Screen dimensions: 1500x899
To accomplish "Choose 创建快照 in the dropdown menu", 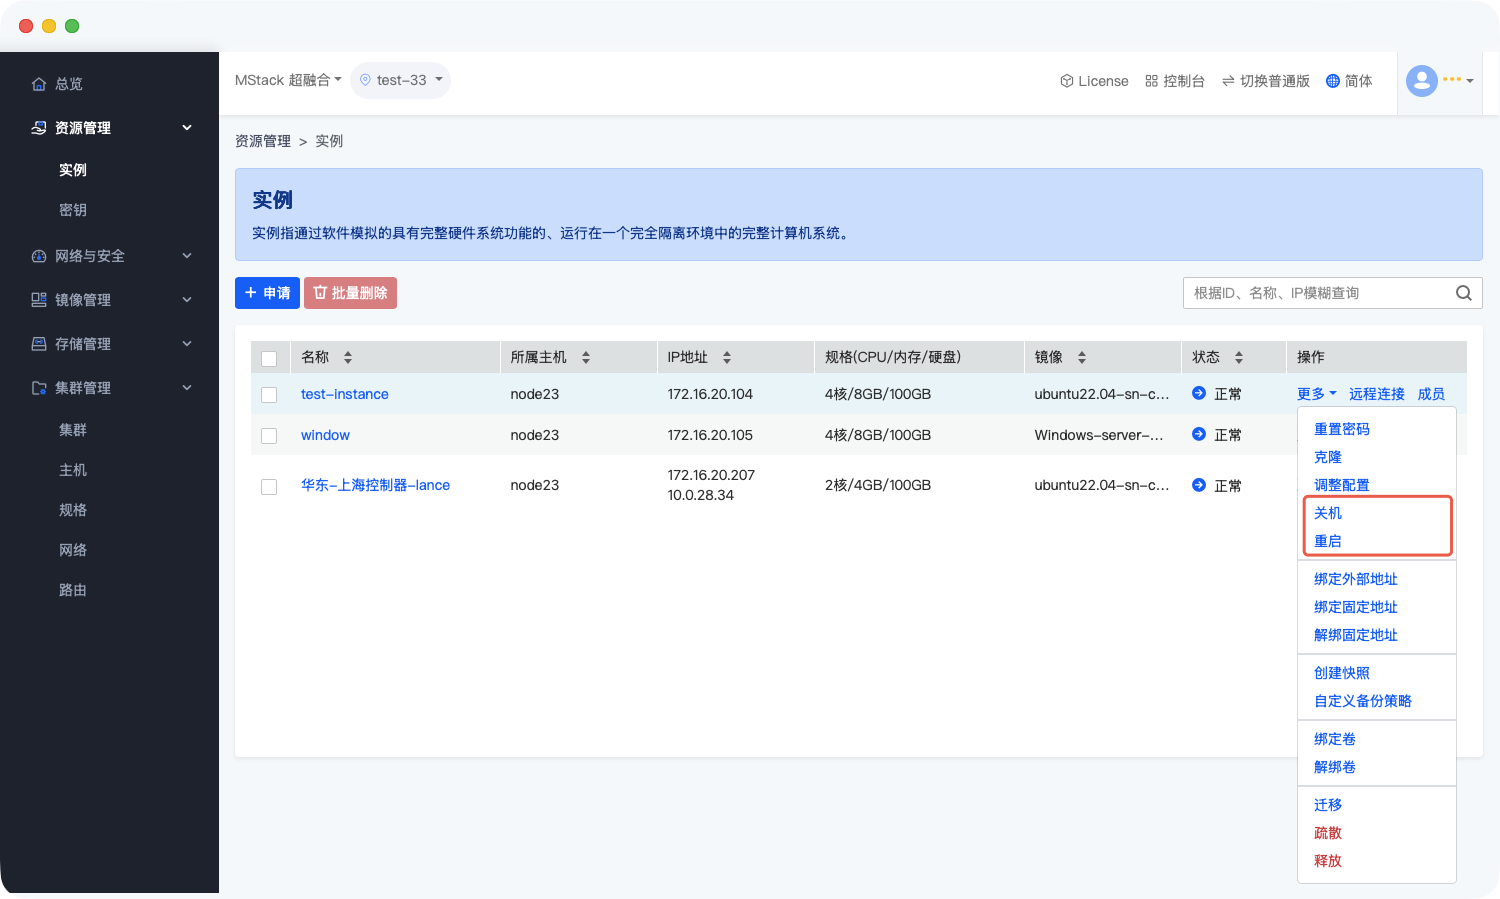I will (x=1341, y=673).
